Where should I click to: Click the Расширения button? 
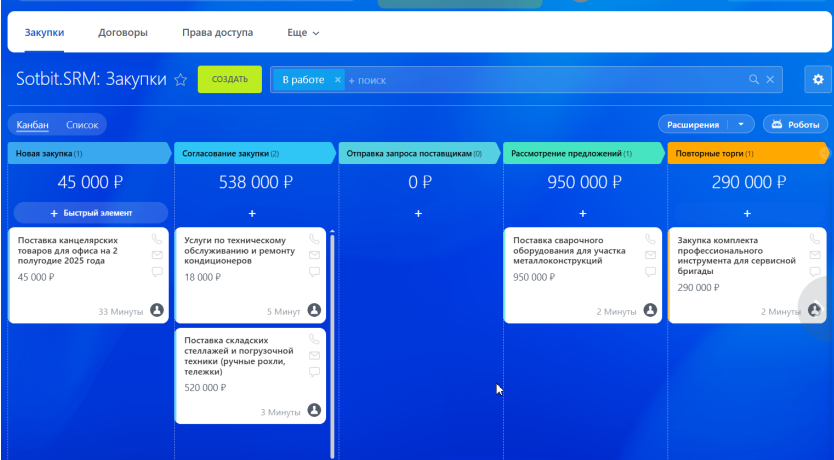tap(693, 124)
